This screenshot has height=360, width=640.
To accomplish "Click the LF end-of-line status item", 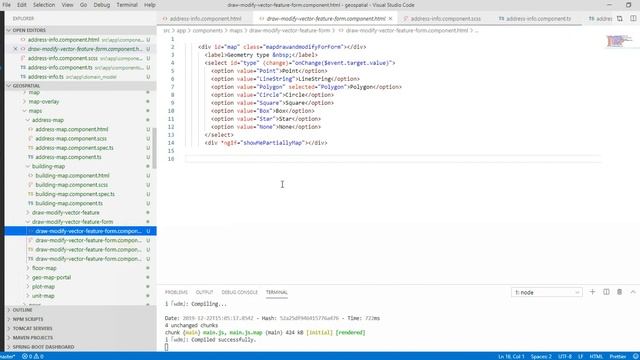I will click(x=580, y=356).
